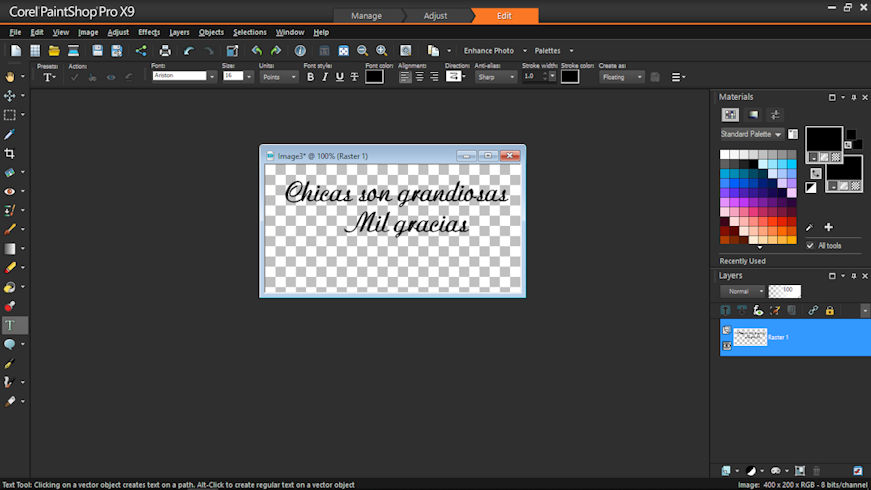Select the Flood Fill tool

(x=10, y=287)
